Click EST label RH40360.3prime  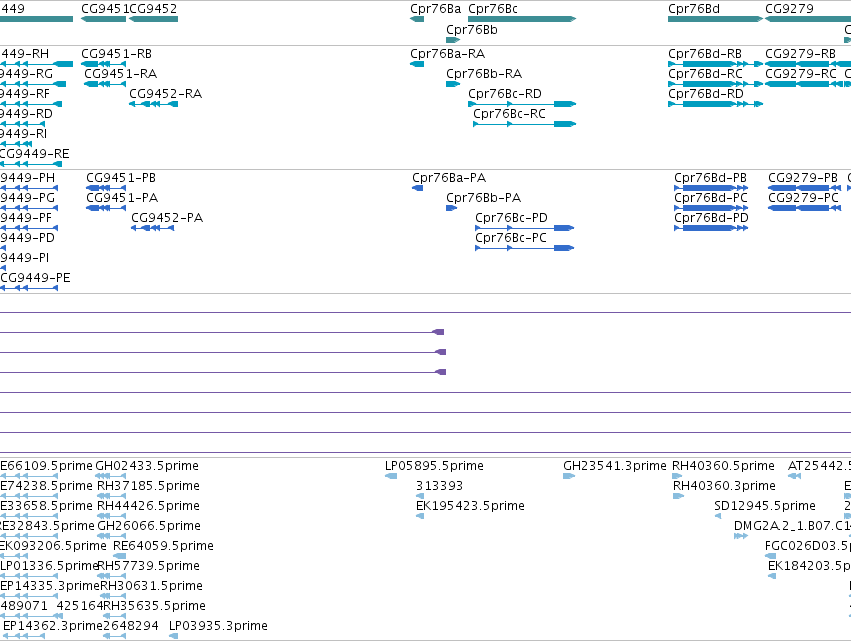click(724, 486)
